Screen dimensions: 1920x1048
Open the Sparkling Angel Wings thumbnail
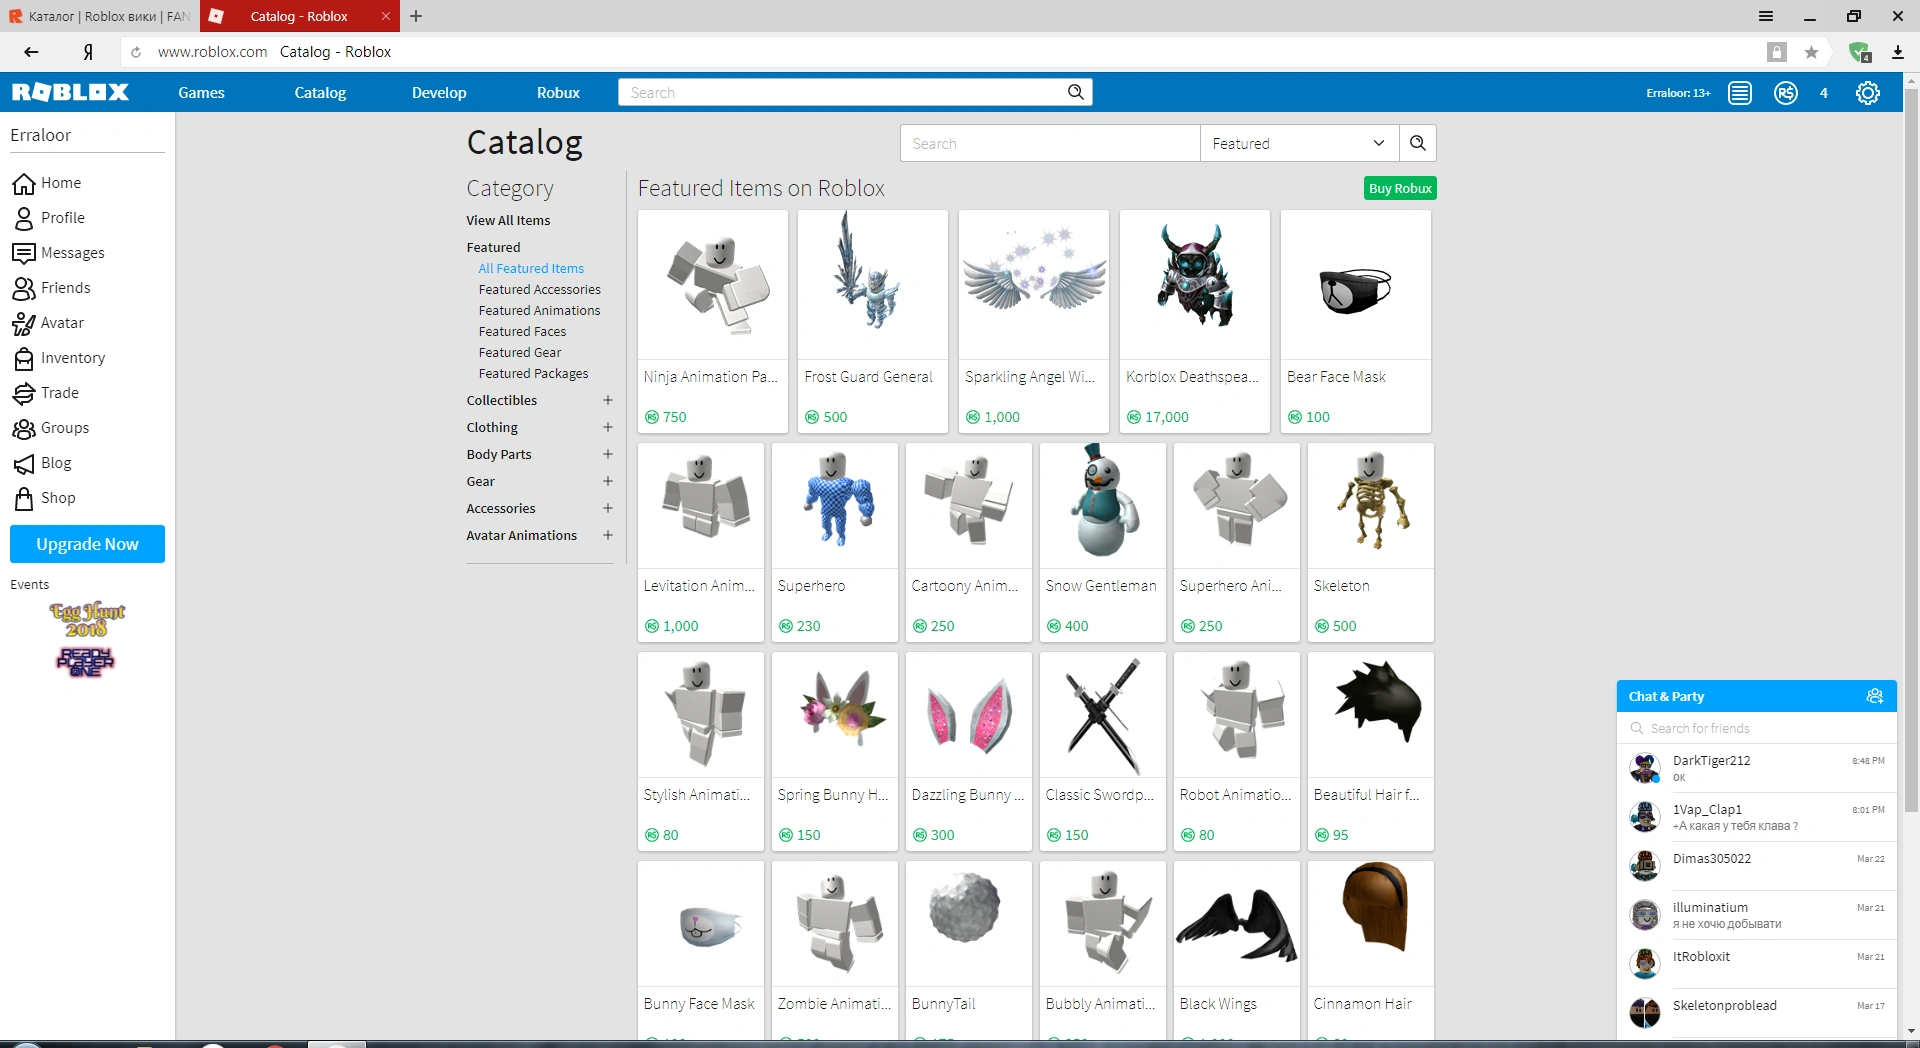pos(1034,284)
